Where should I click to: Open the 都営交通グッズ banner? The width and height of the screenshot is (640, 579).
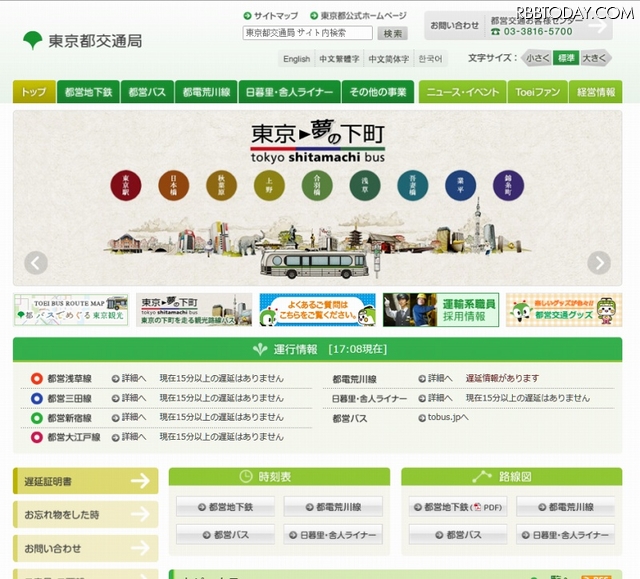pos(564,310)
